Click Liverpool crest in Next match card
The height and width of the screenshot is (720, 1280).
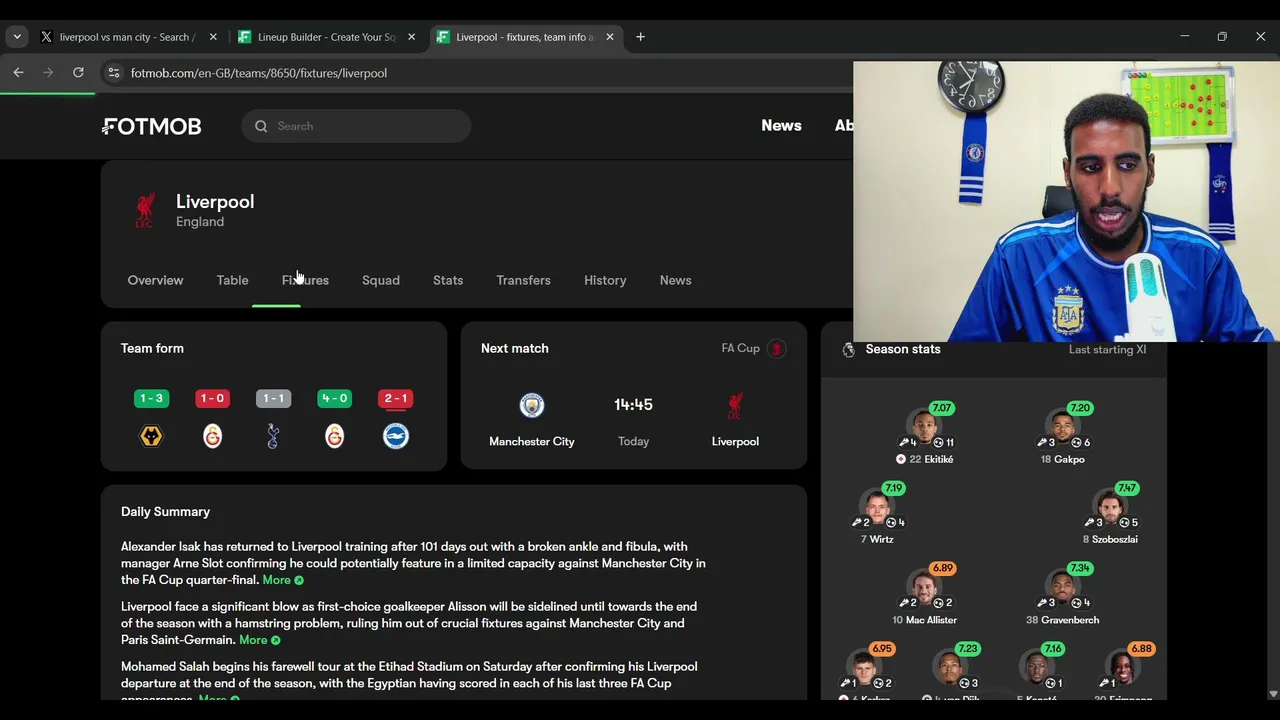click(735, 405)
